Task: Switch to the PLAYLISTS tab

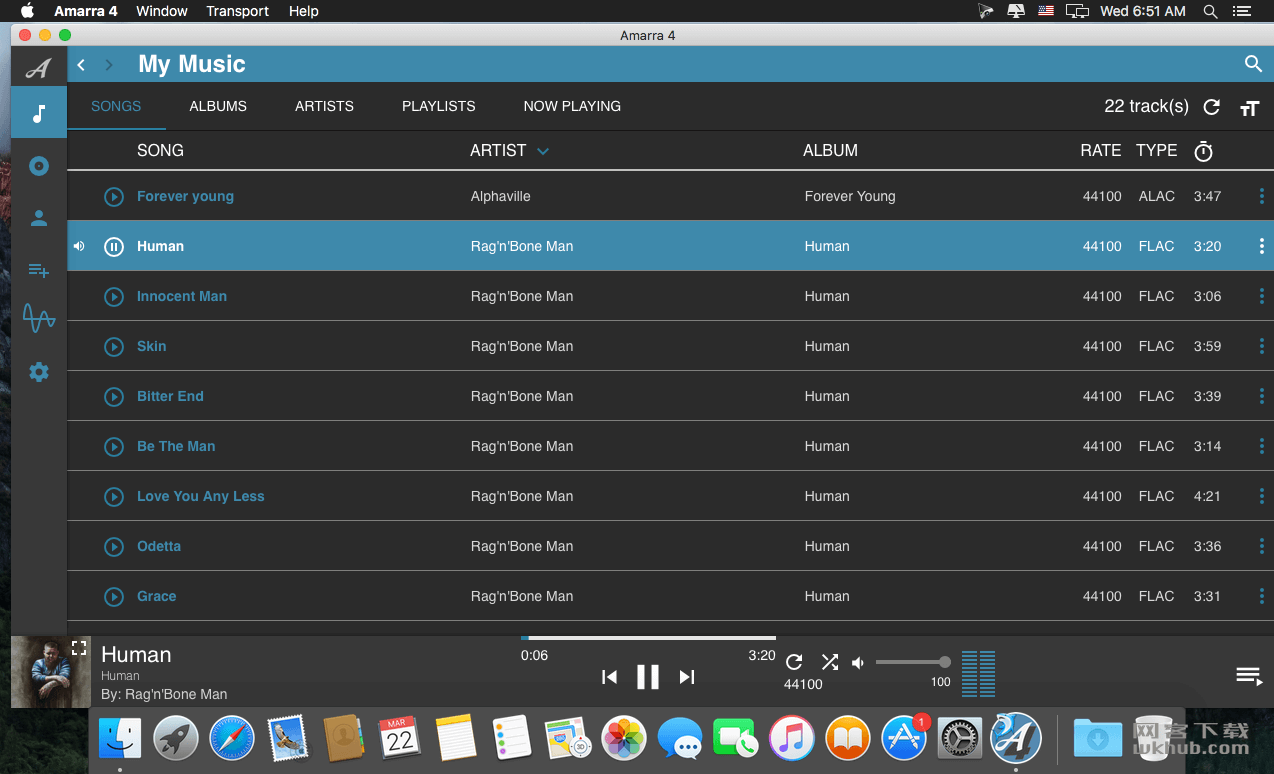Action: pos(439,106)
